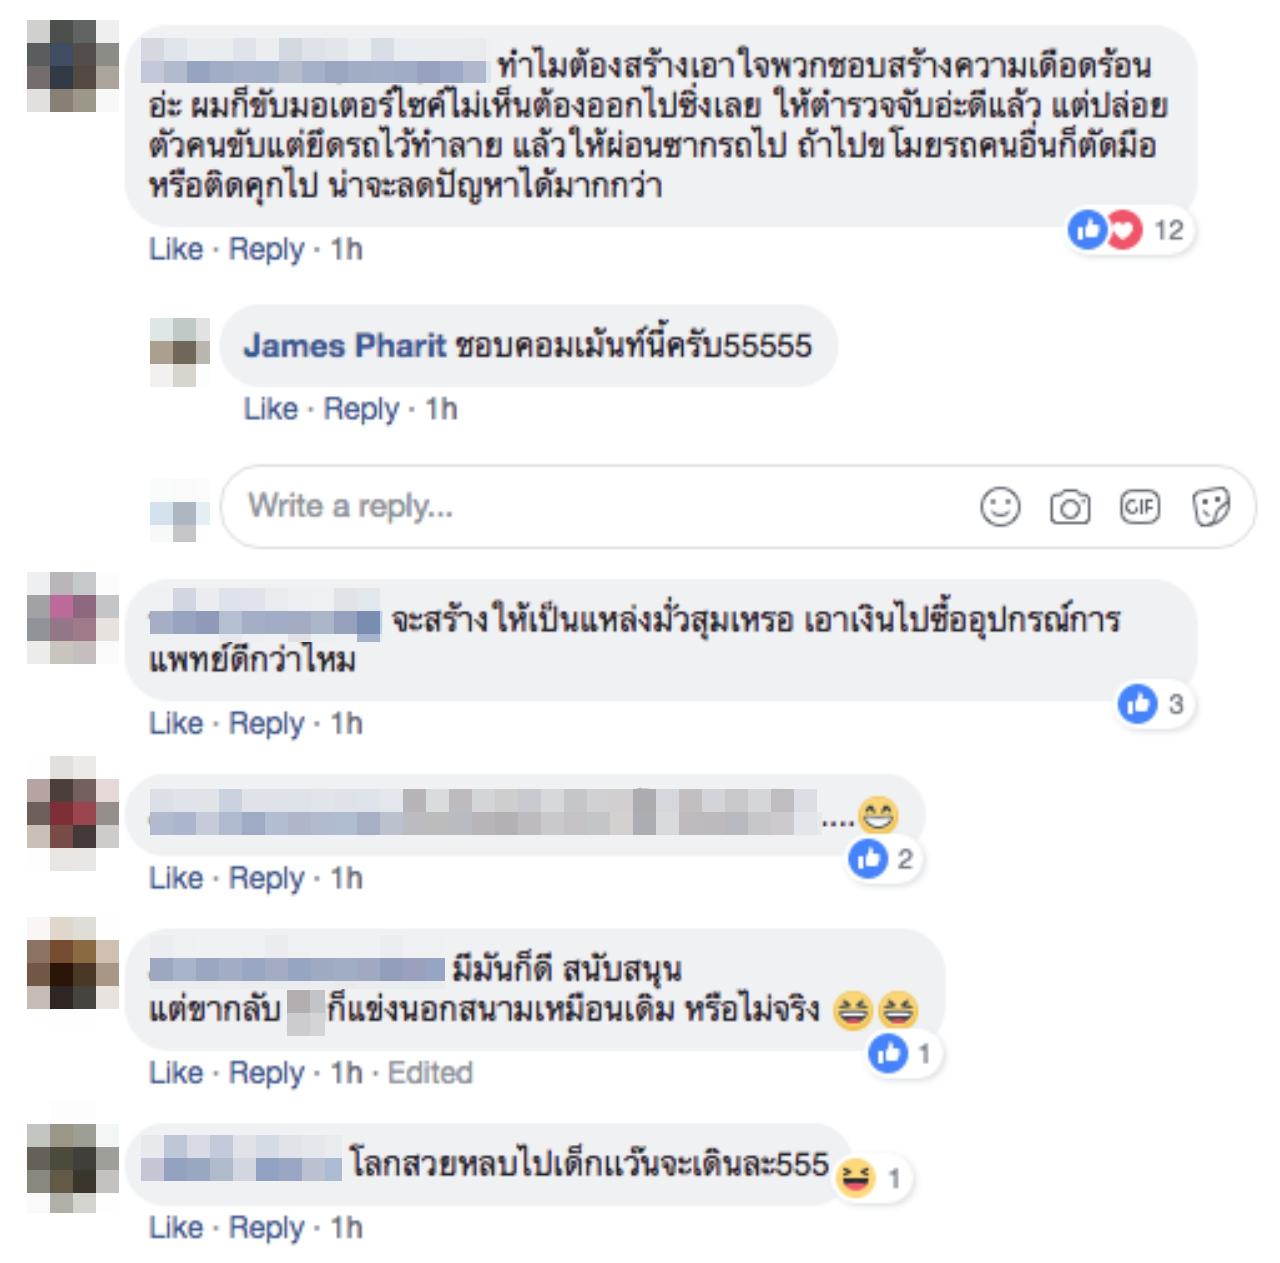Like the top long comment
The image size is (1280, 1263).
176,249
